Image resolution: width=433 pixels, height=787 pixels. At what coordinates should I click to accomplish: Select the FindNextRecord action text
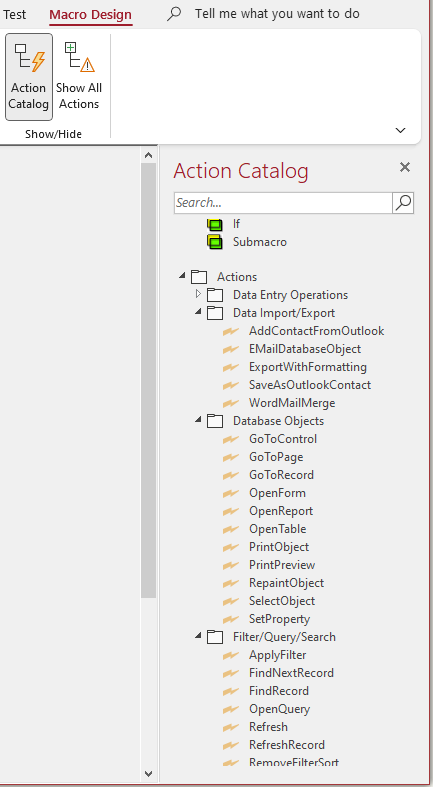click(x=291, y=673)
